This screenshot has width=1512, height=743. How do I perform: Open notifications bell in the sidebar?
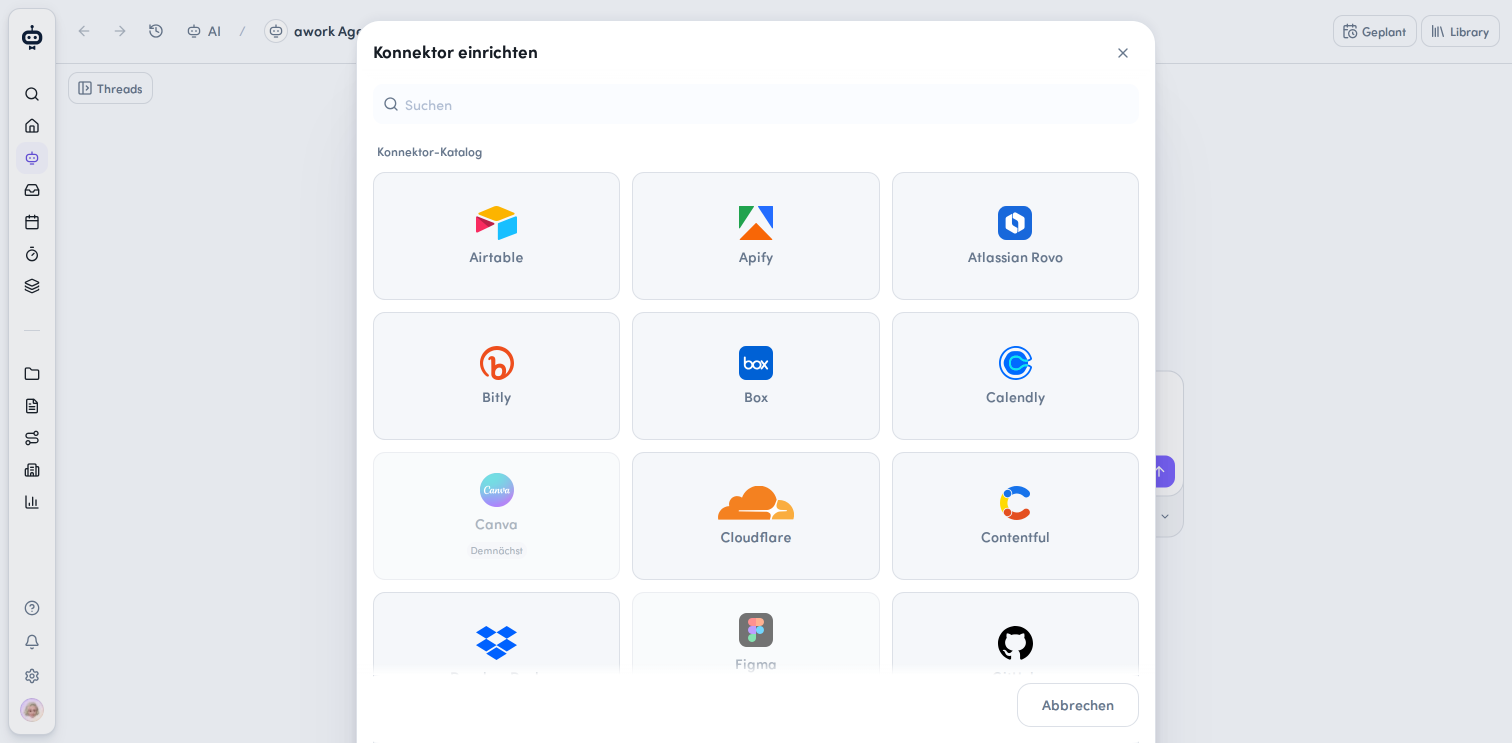32,642
